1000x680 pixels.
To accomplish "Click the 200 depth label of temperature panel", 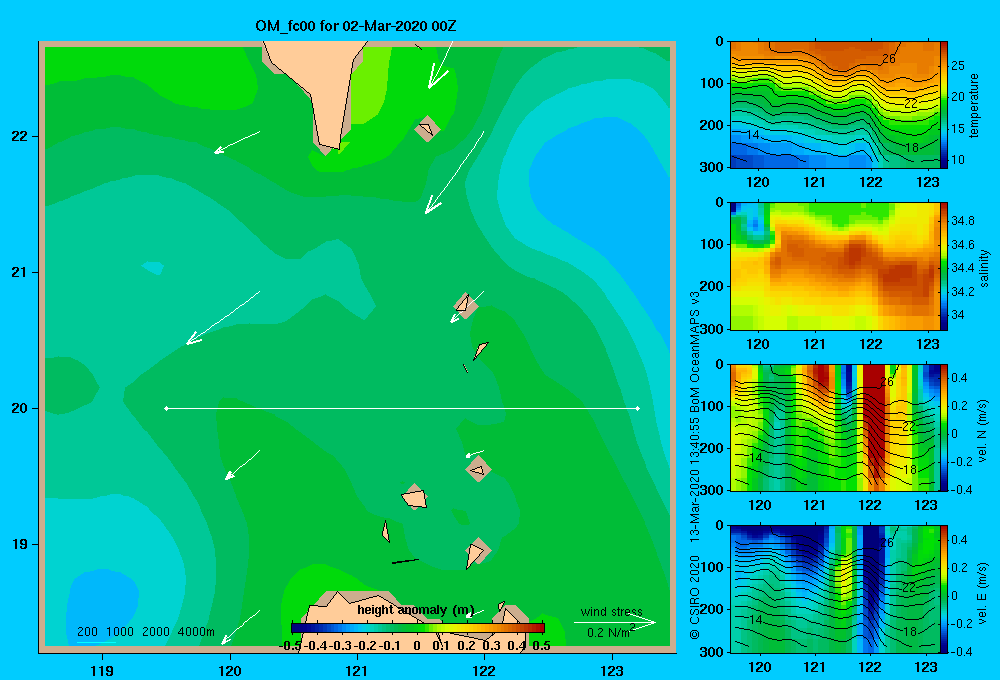I will (711, 126).
